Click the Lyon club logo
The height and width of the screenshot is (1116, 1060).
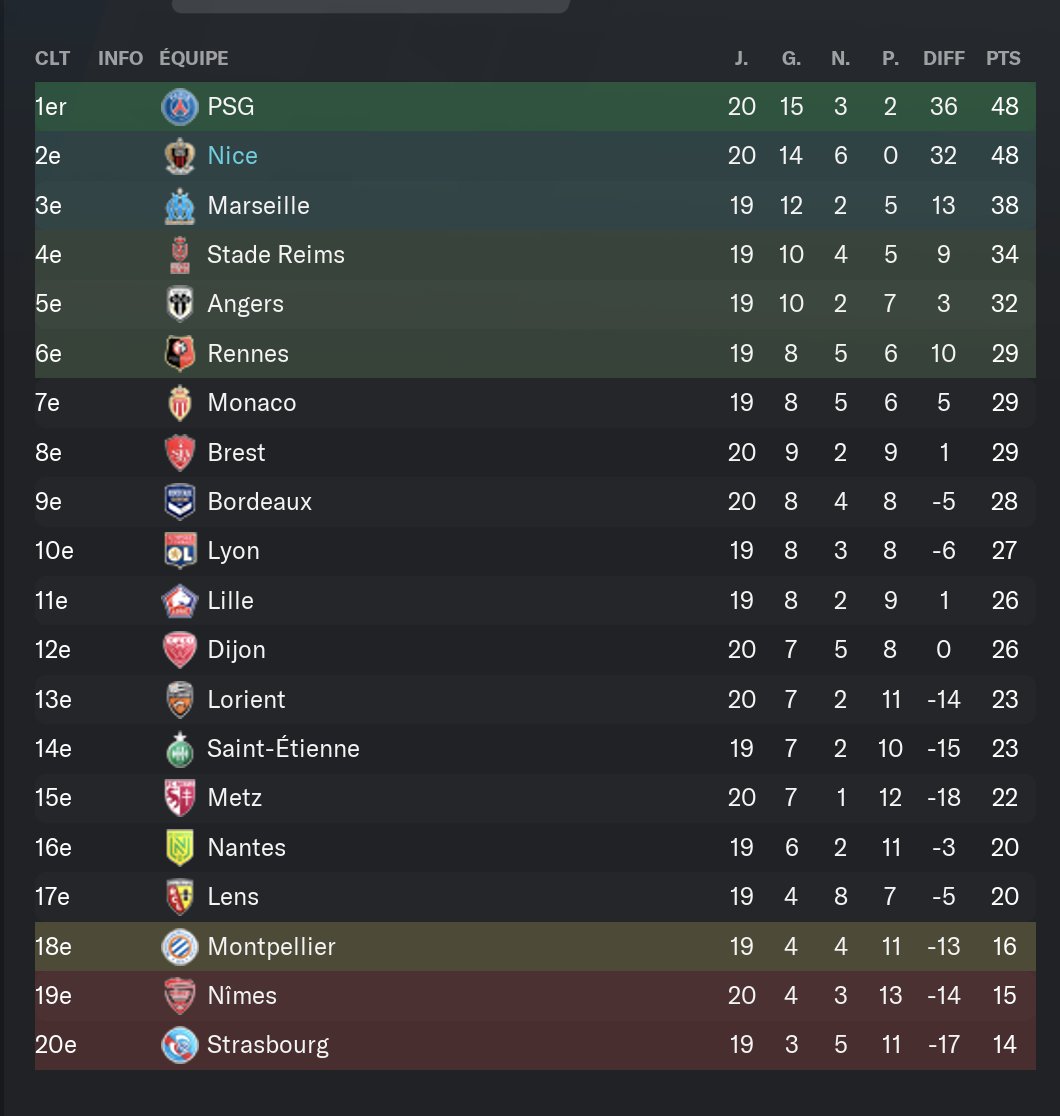pyautogui.click(x=180, y=551)
